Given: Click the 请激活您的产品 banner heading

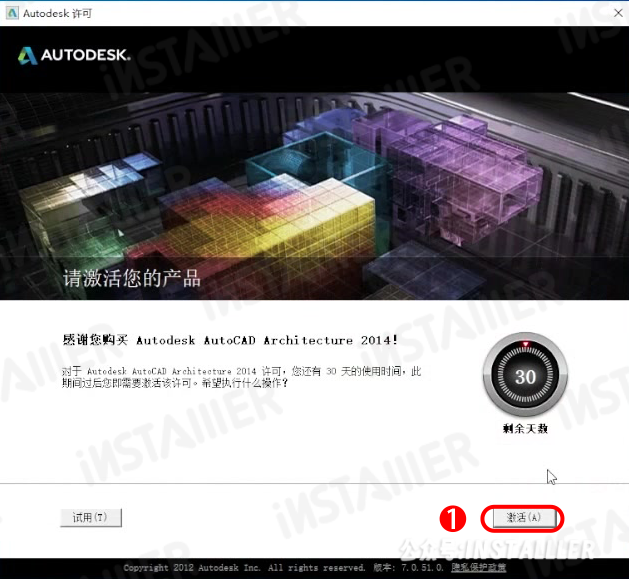Looking at the screenshot, I should (132, 278).
